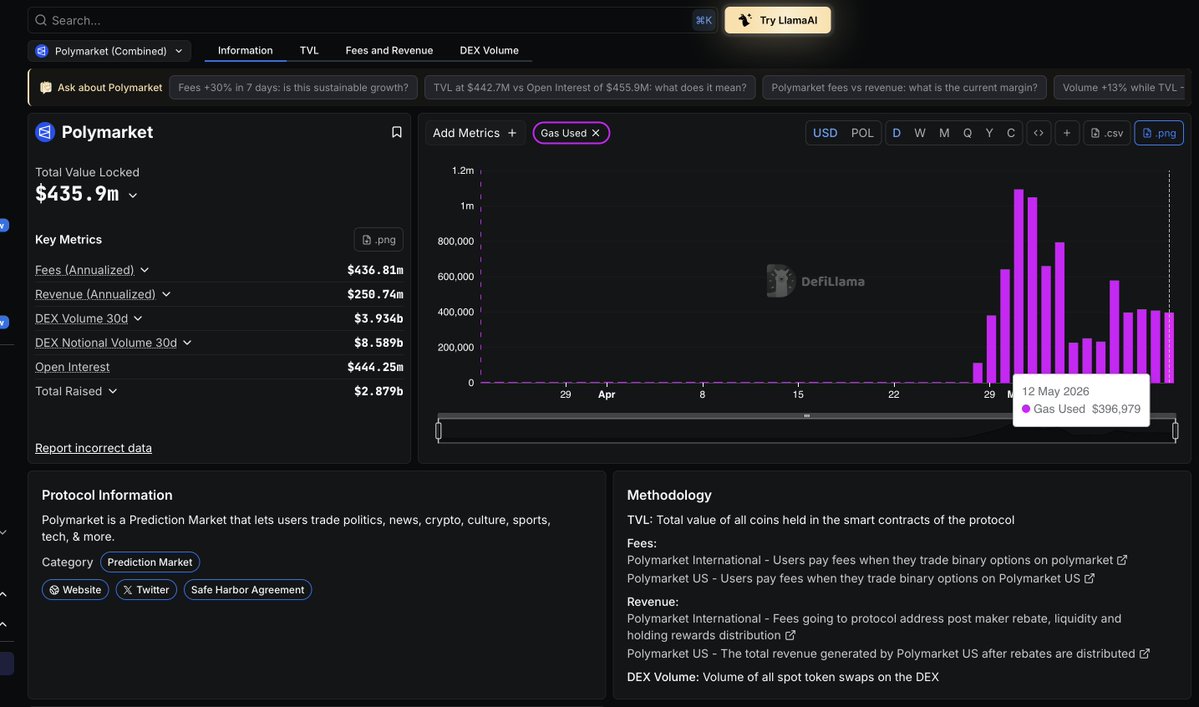The image size is (1199, 707).
Task: Expand Total Raised details
Action: click(112, 391)
